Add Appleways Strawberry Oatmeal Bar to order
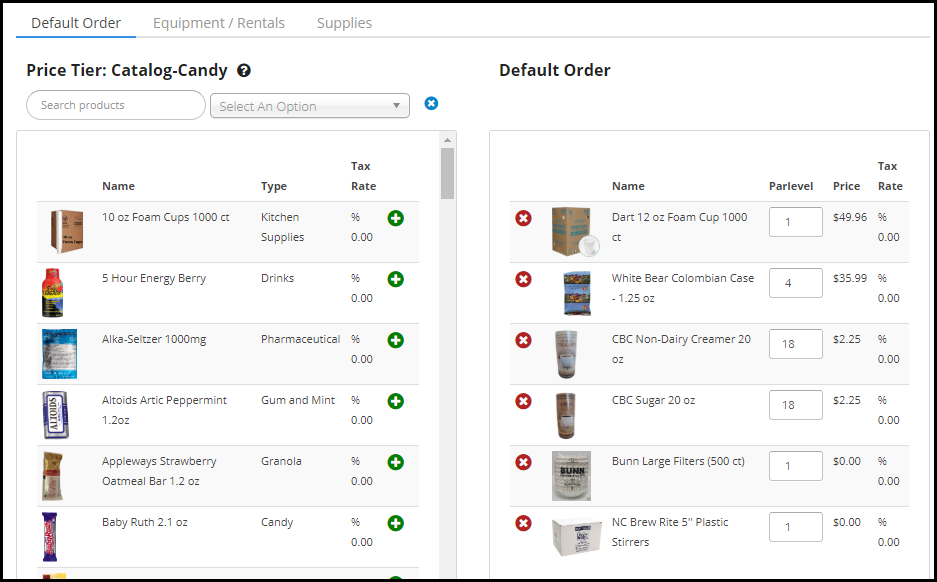 click(396, 462)
